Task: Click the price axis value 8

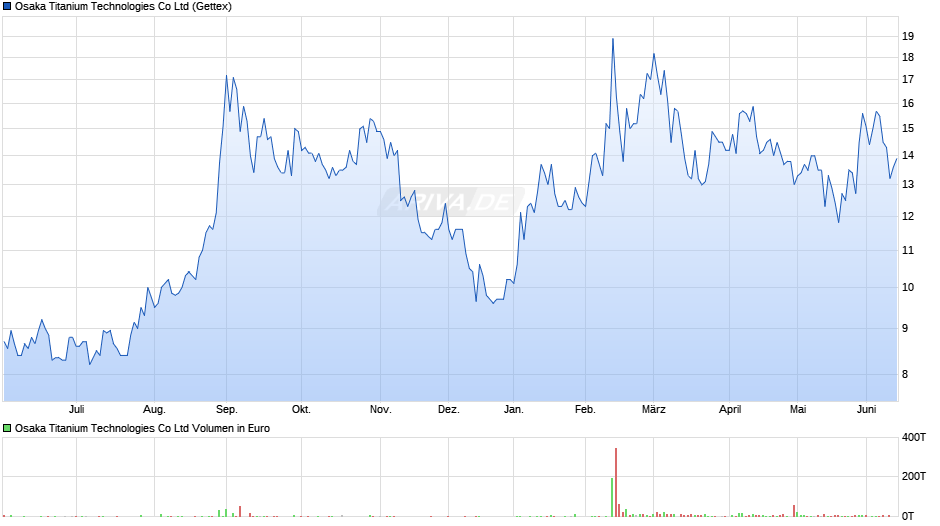Action: (905, 374)
